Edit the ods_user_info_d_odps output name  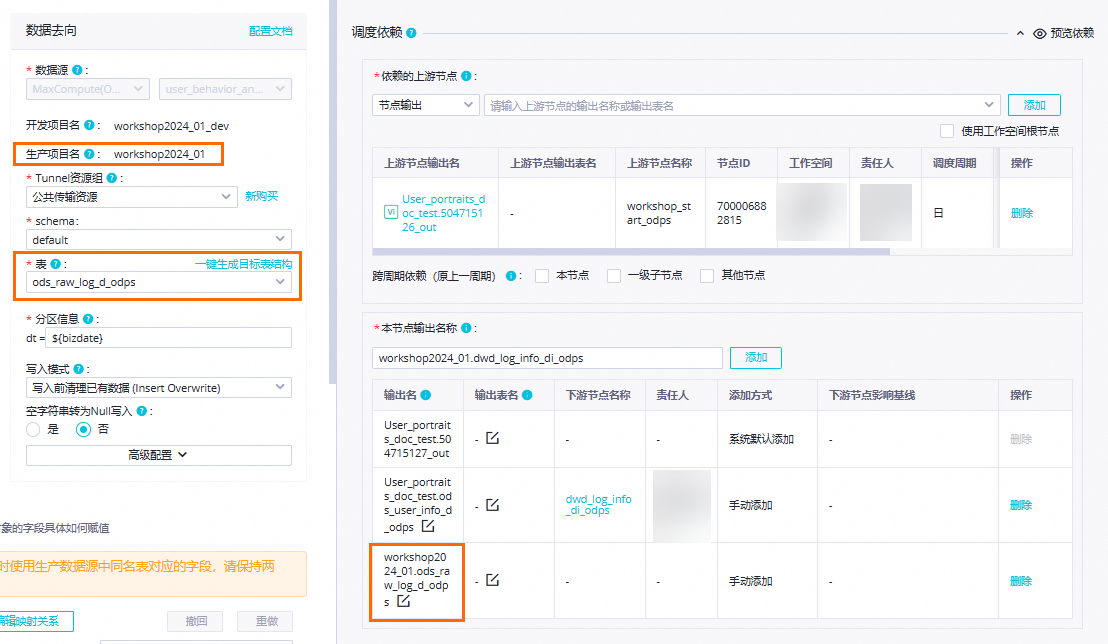428,526
